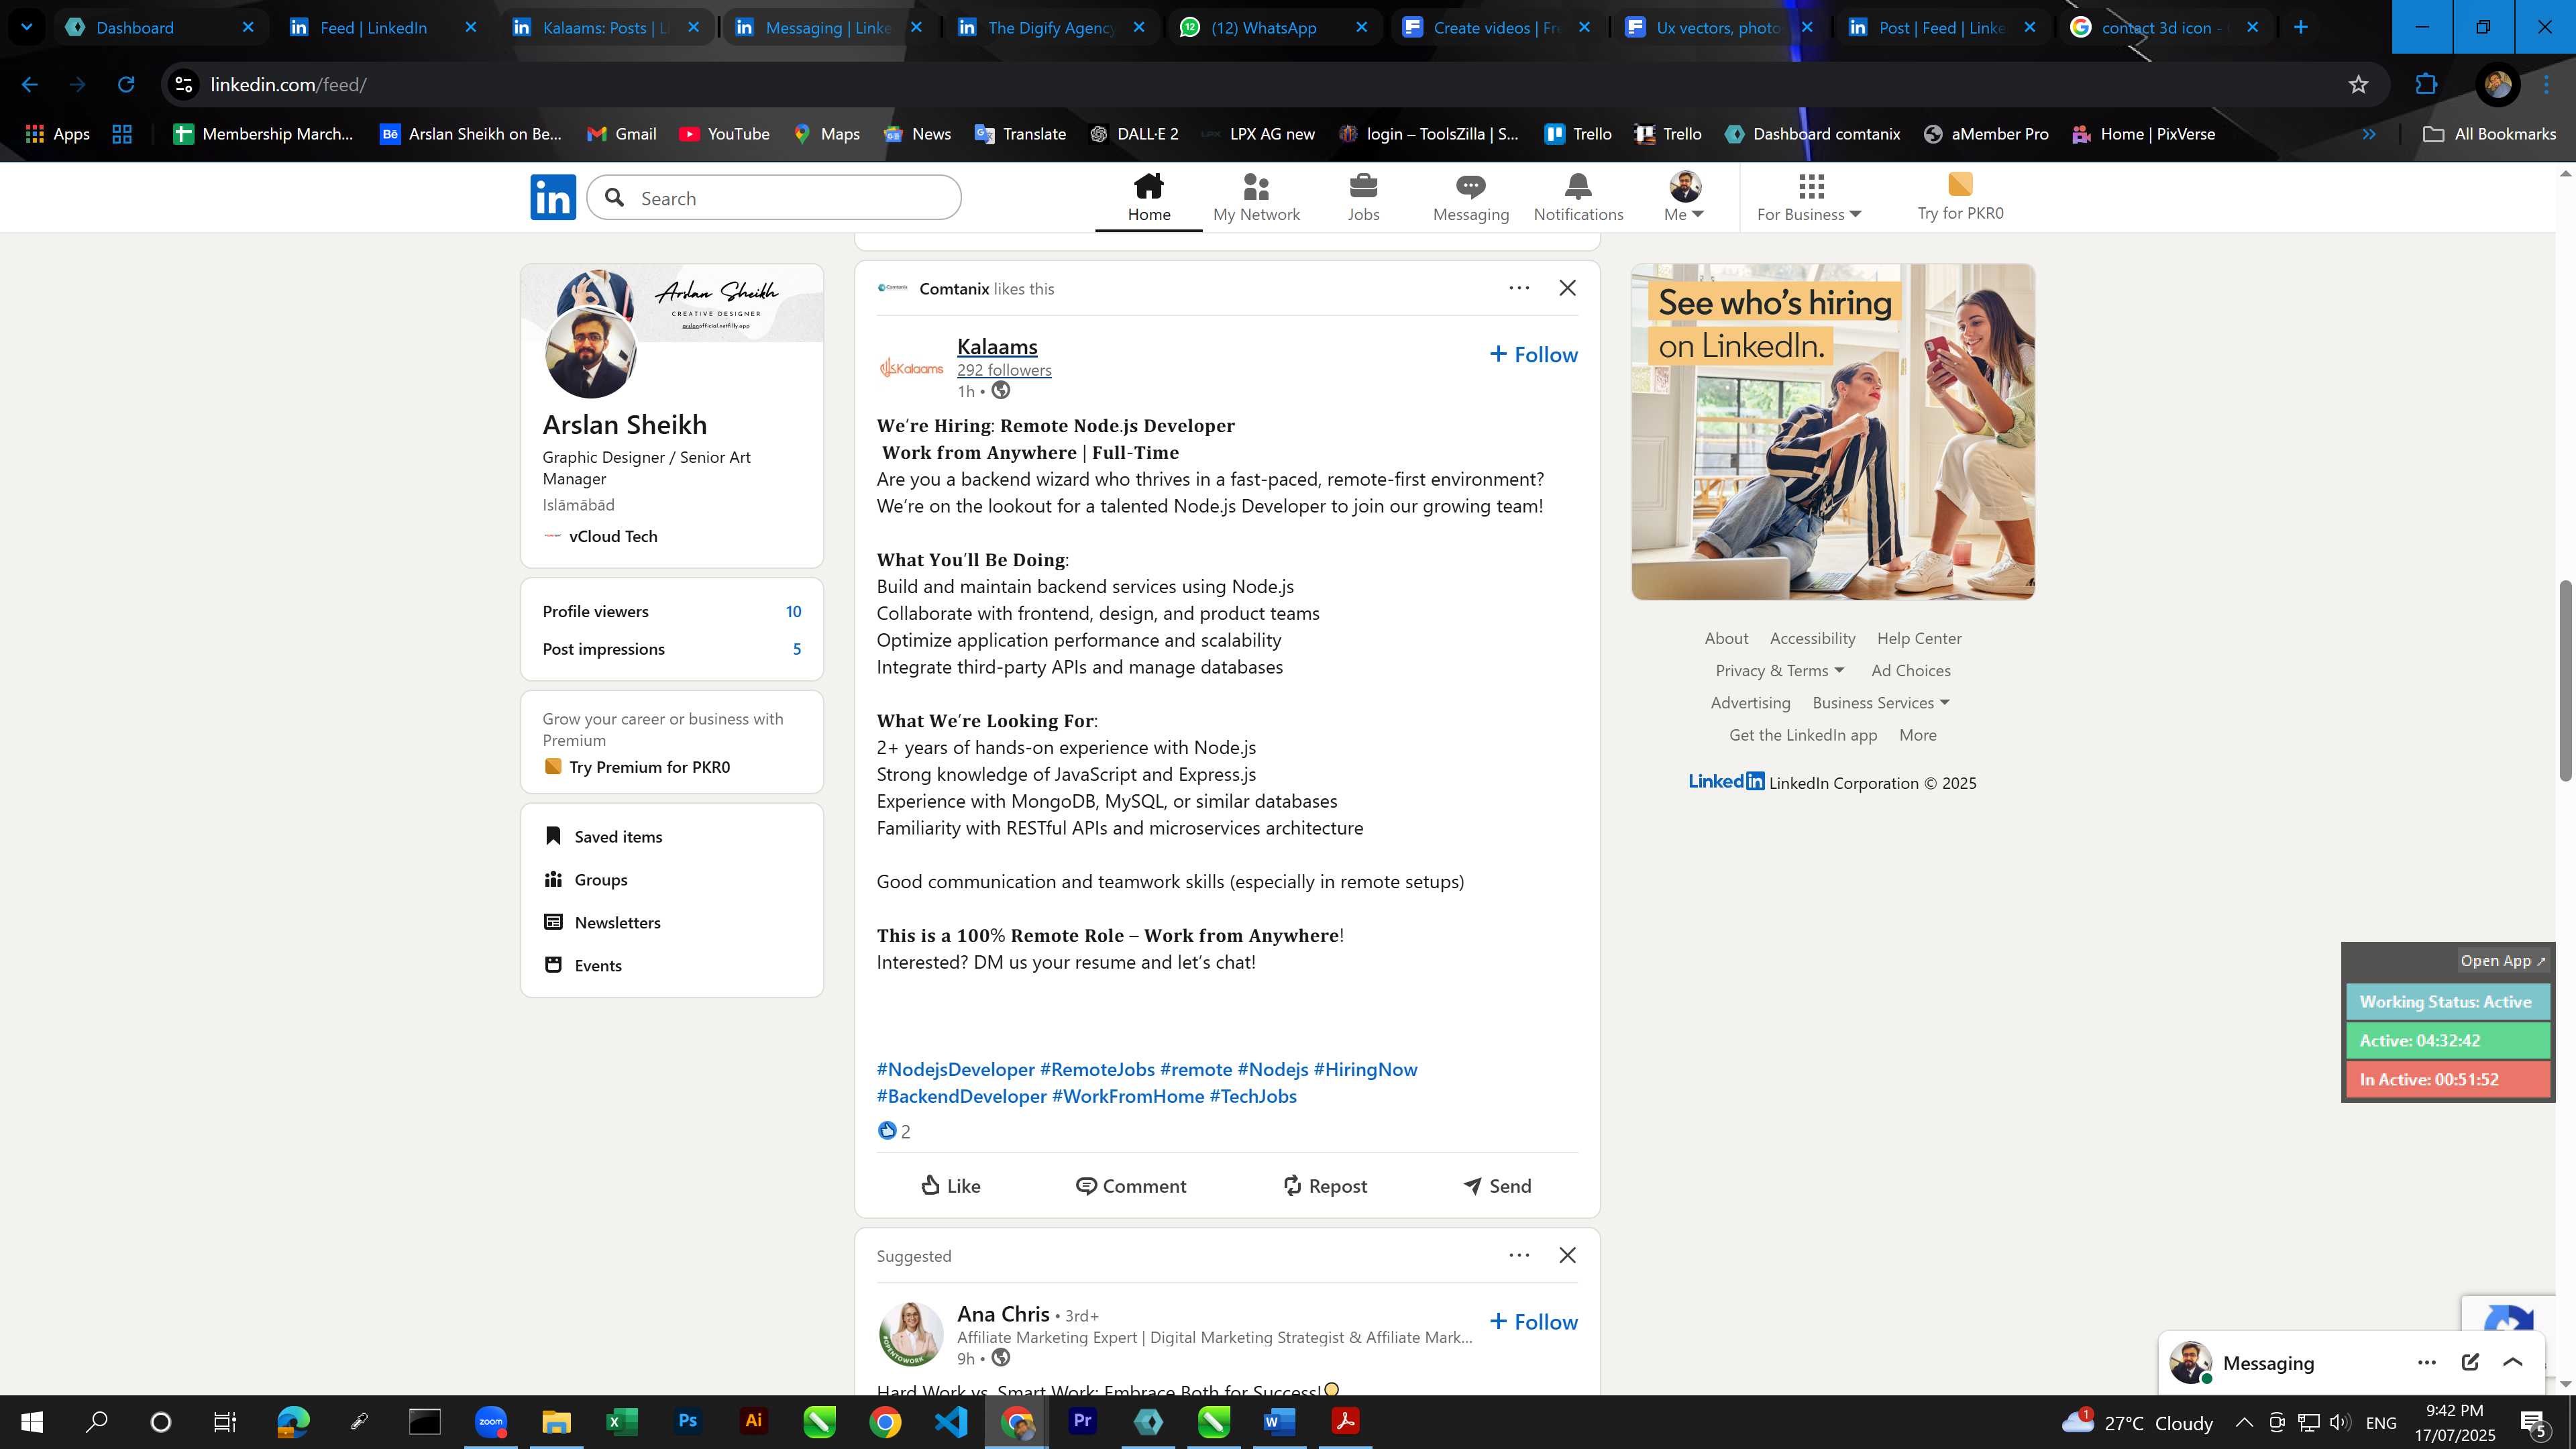2576x1449 pixels.
Task: Expand Business Services dropdown
Action: [x=1881, y=703]
